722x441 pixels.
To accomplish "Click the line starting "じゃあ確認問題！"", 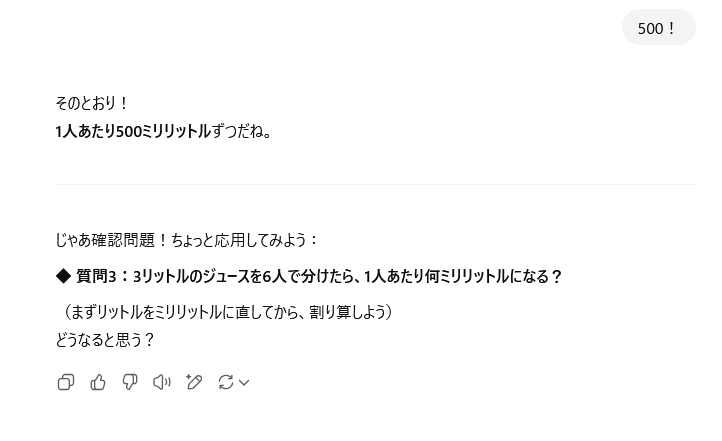I will (x=186, y=240).
